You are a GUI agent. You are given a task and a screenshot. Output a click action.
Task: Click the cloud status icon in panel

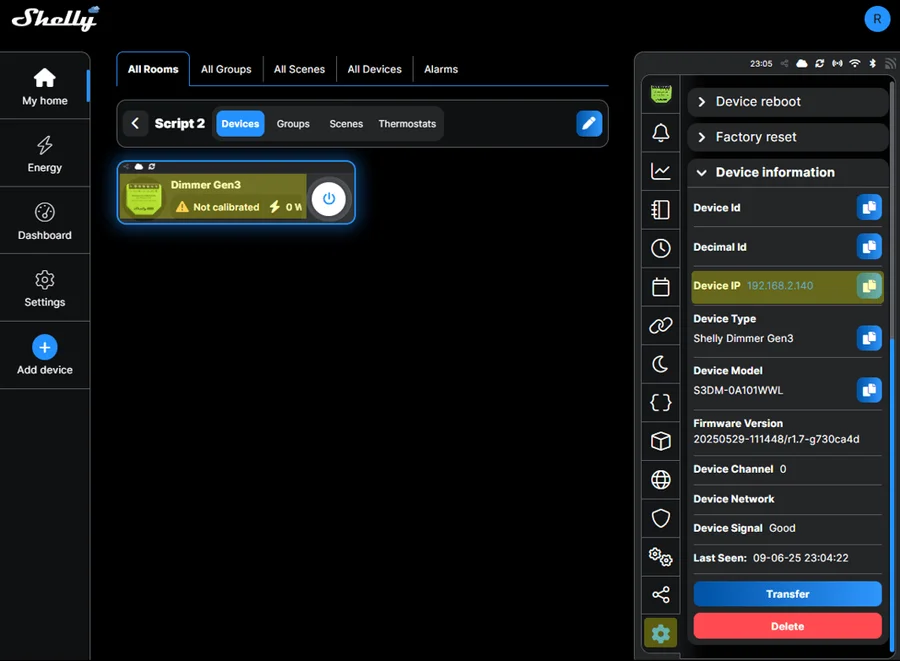tap(802, 63)
